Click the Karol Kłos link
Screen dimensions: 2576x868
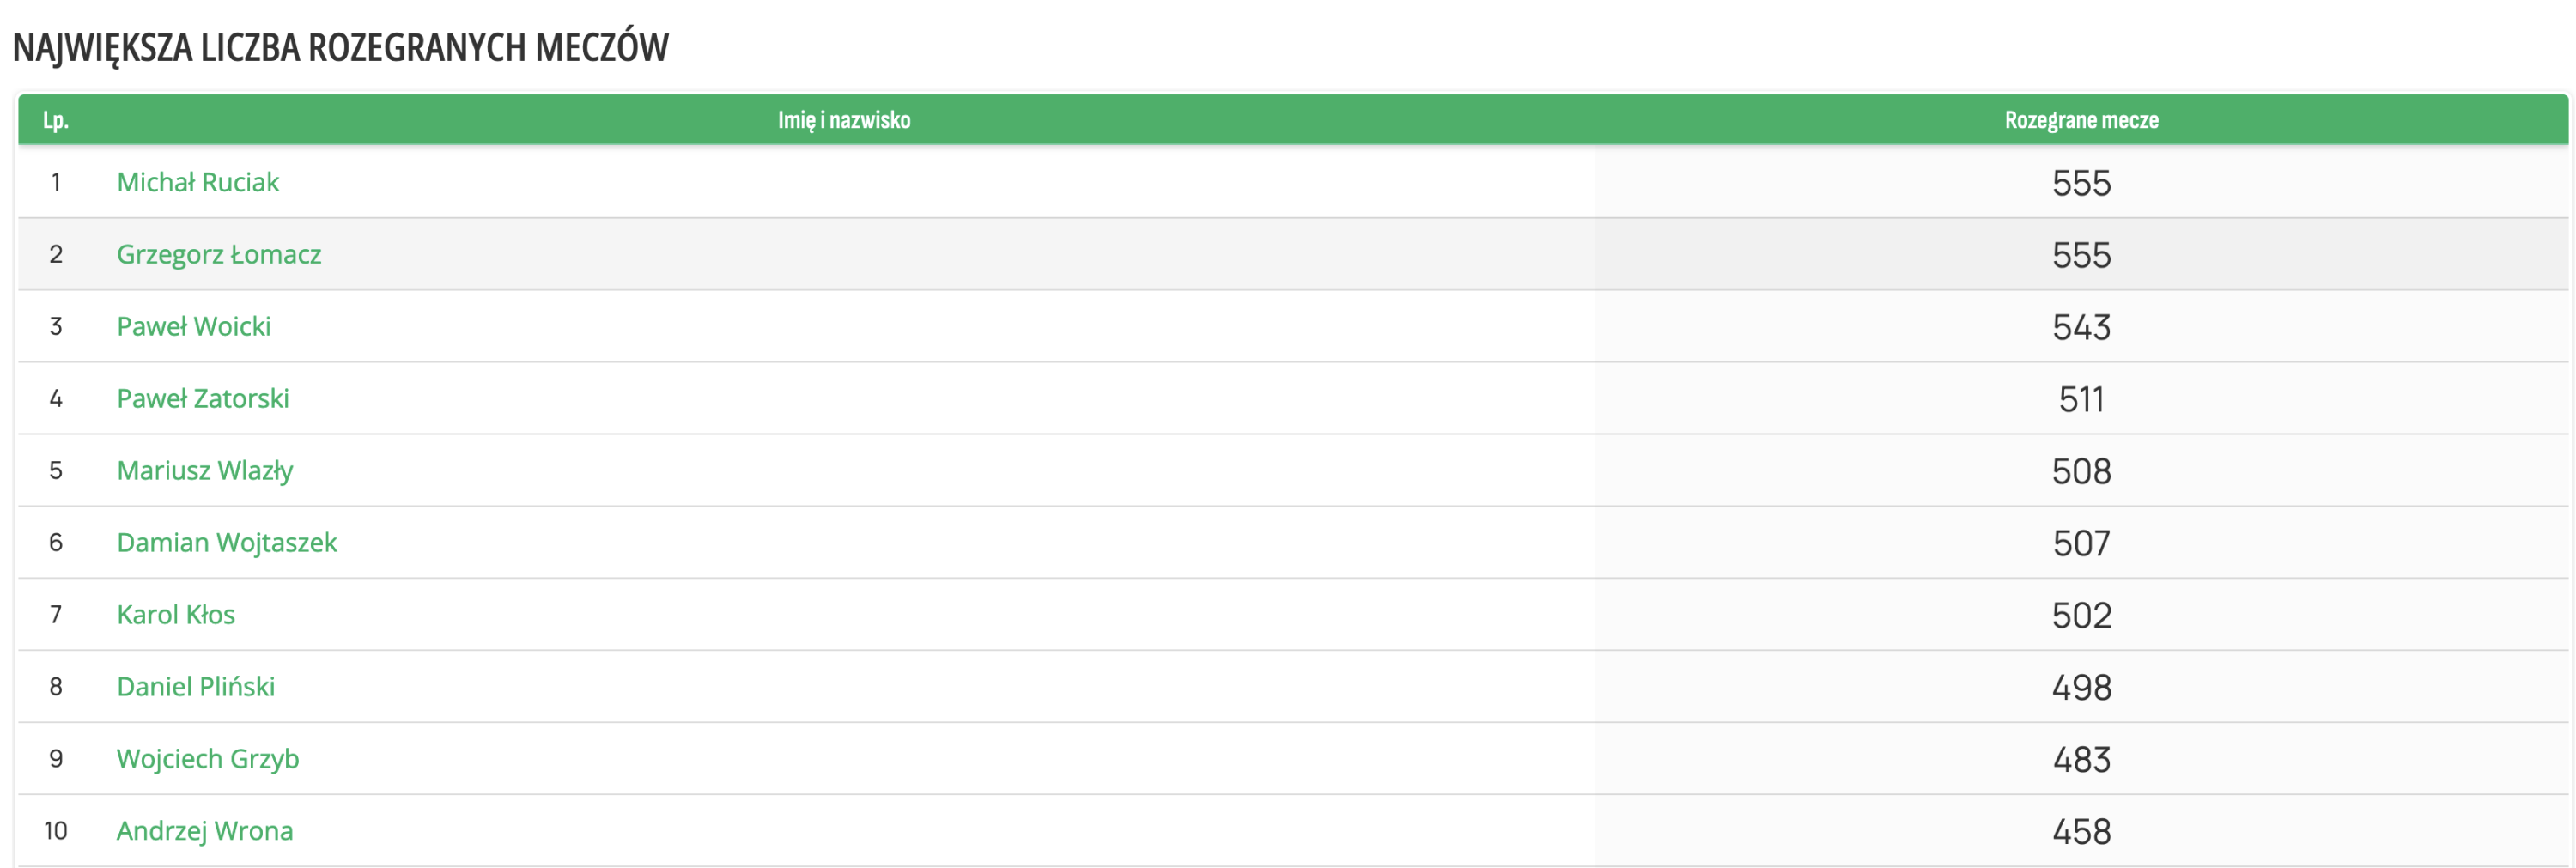[x=176, y=614]
